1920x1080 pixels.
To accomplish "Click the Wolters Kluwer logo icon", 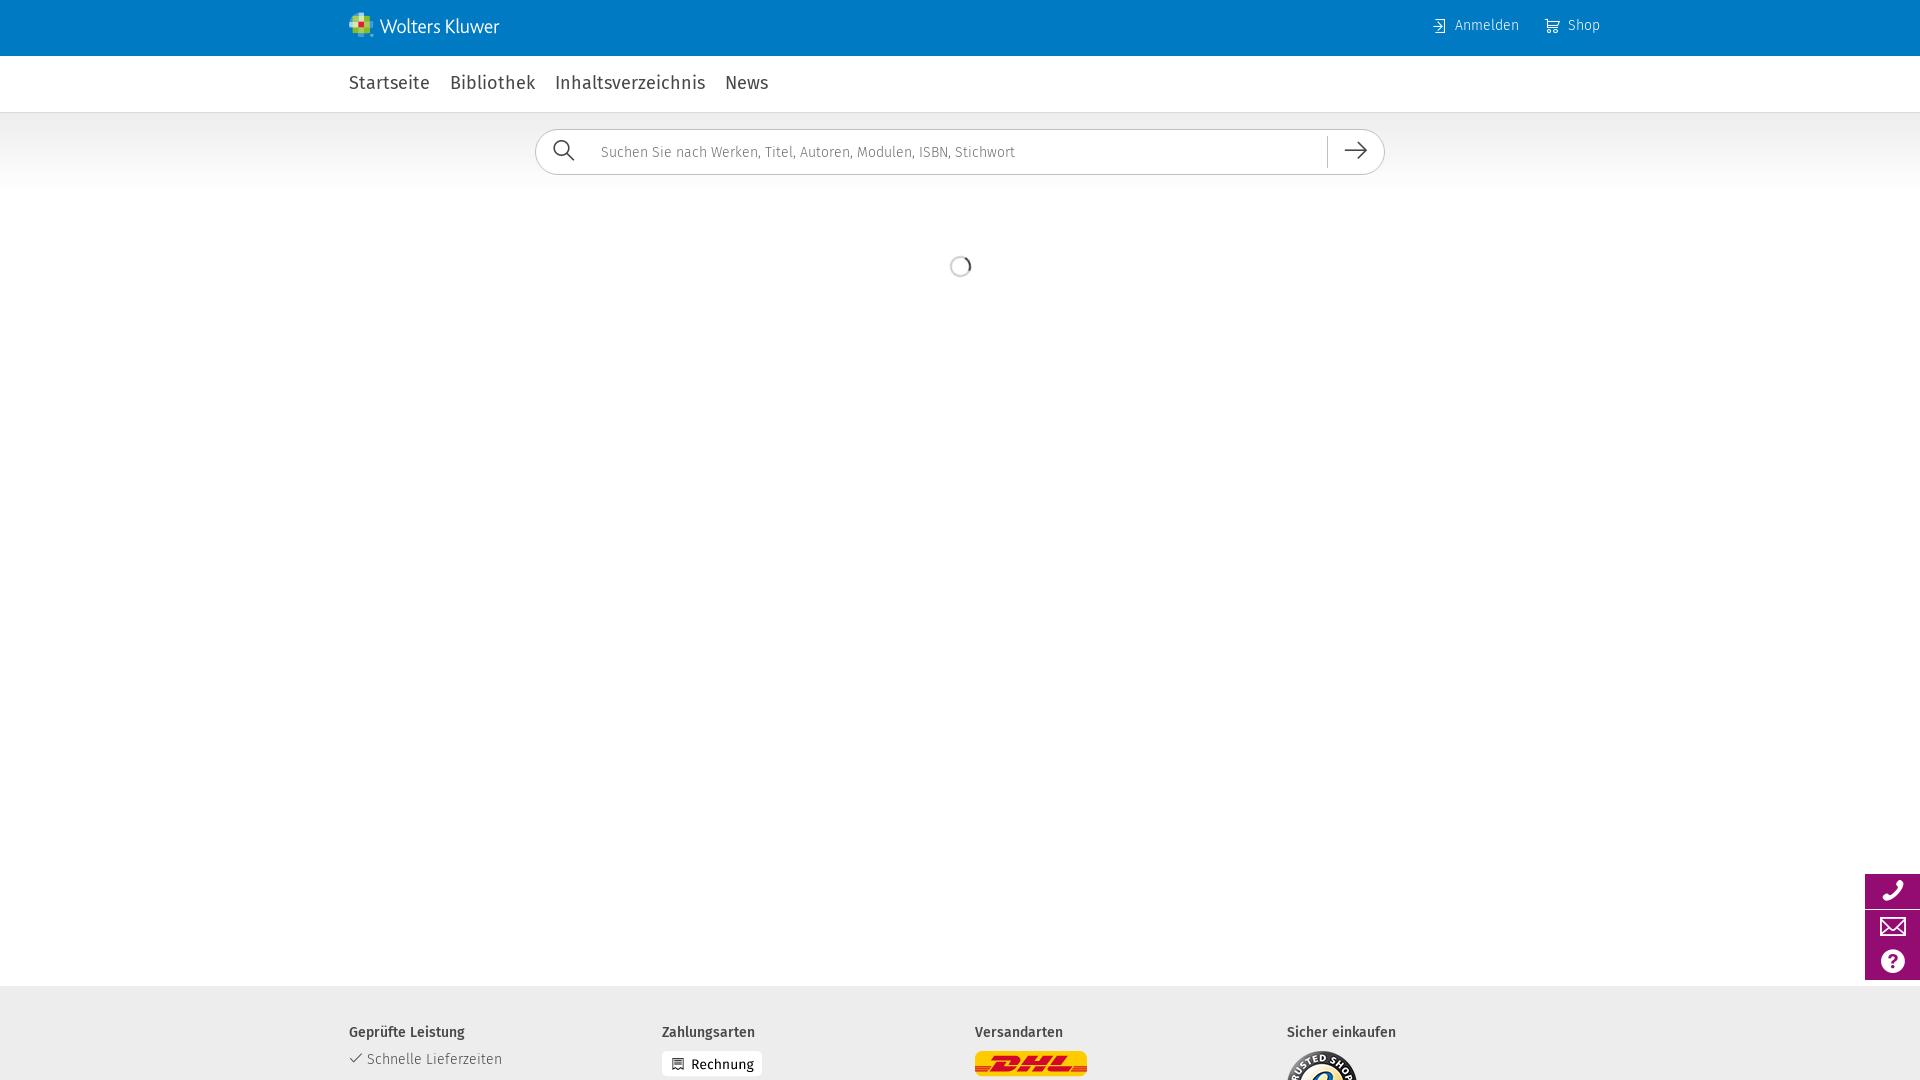I will (360, 24).
